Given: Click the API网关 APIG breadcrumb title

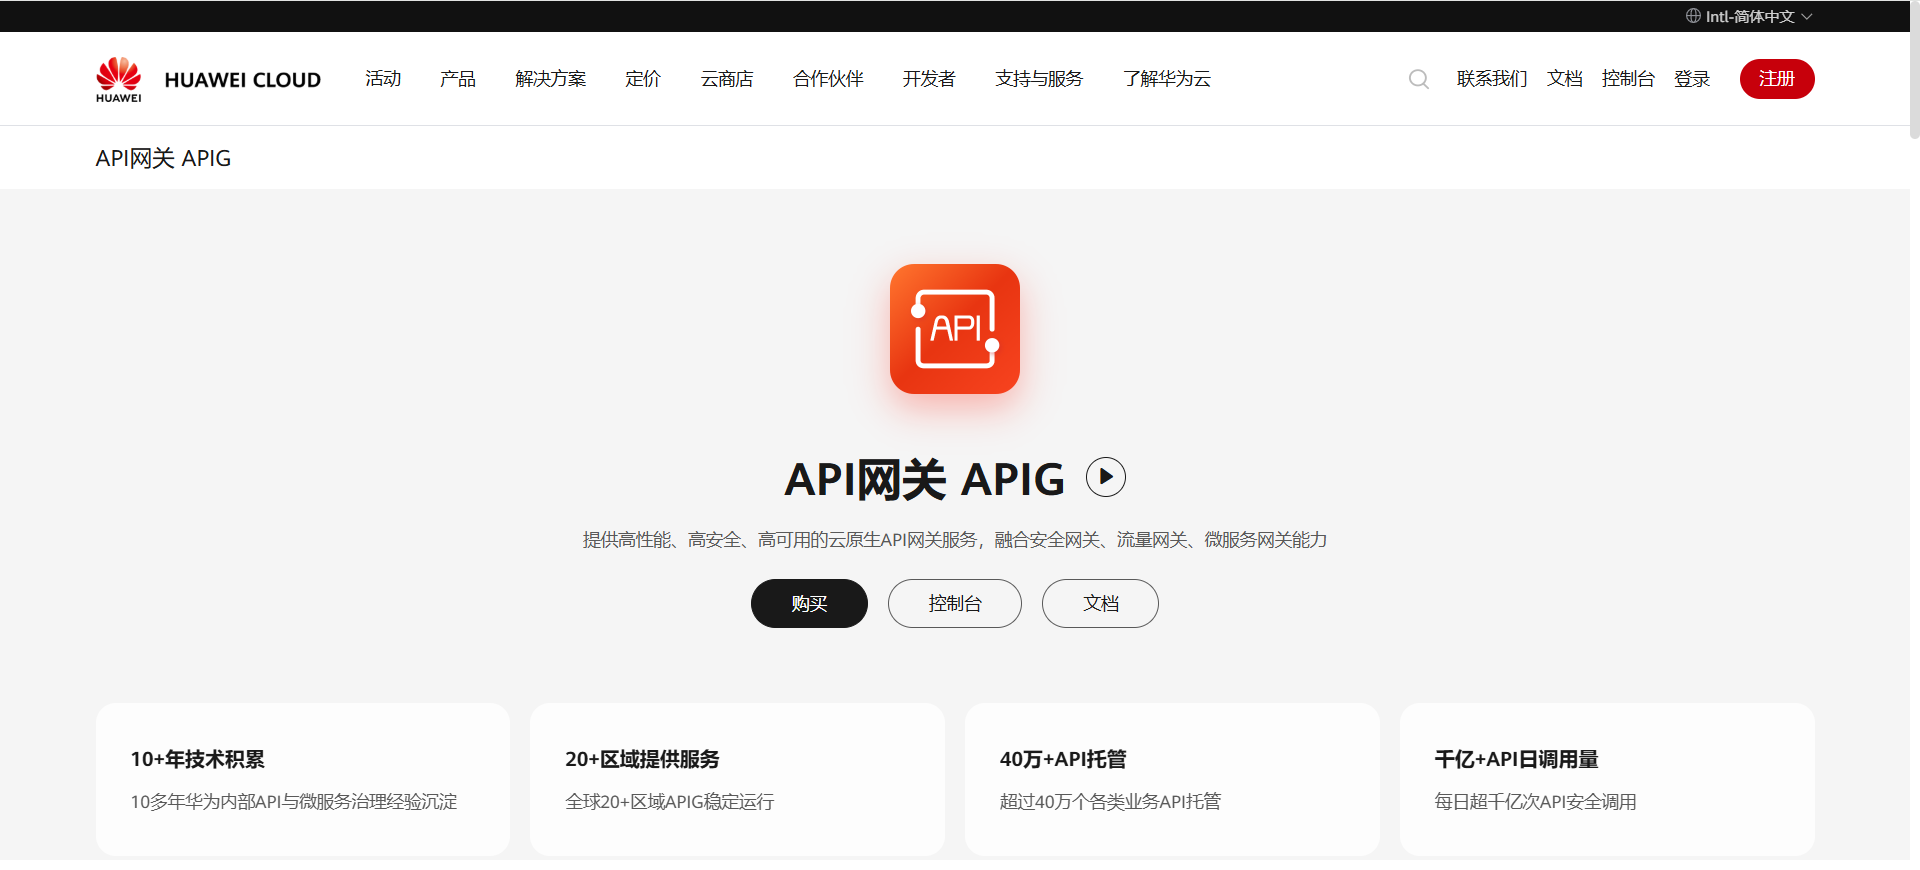Looking at the screenshot, I should 163,158.
